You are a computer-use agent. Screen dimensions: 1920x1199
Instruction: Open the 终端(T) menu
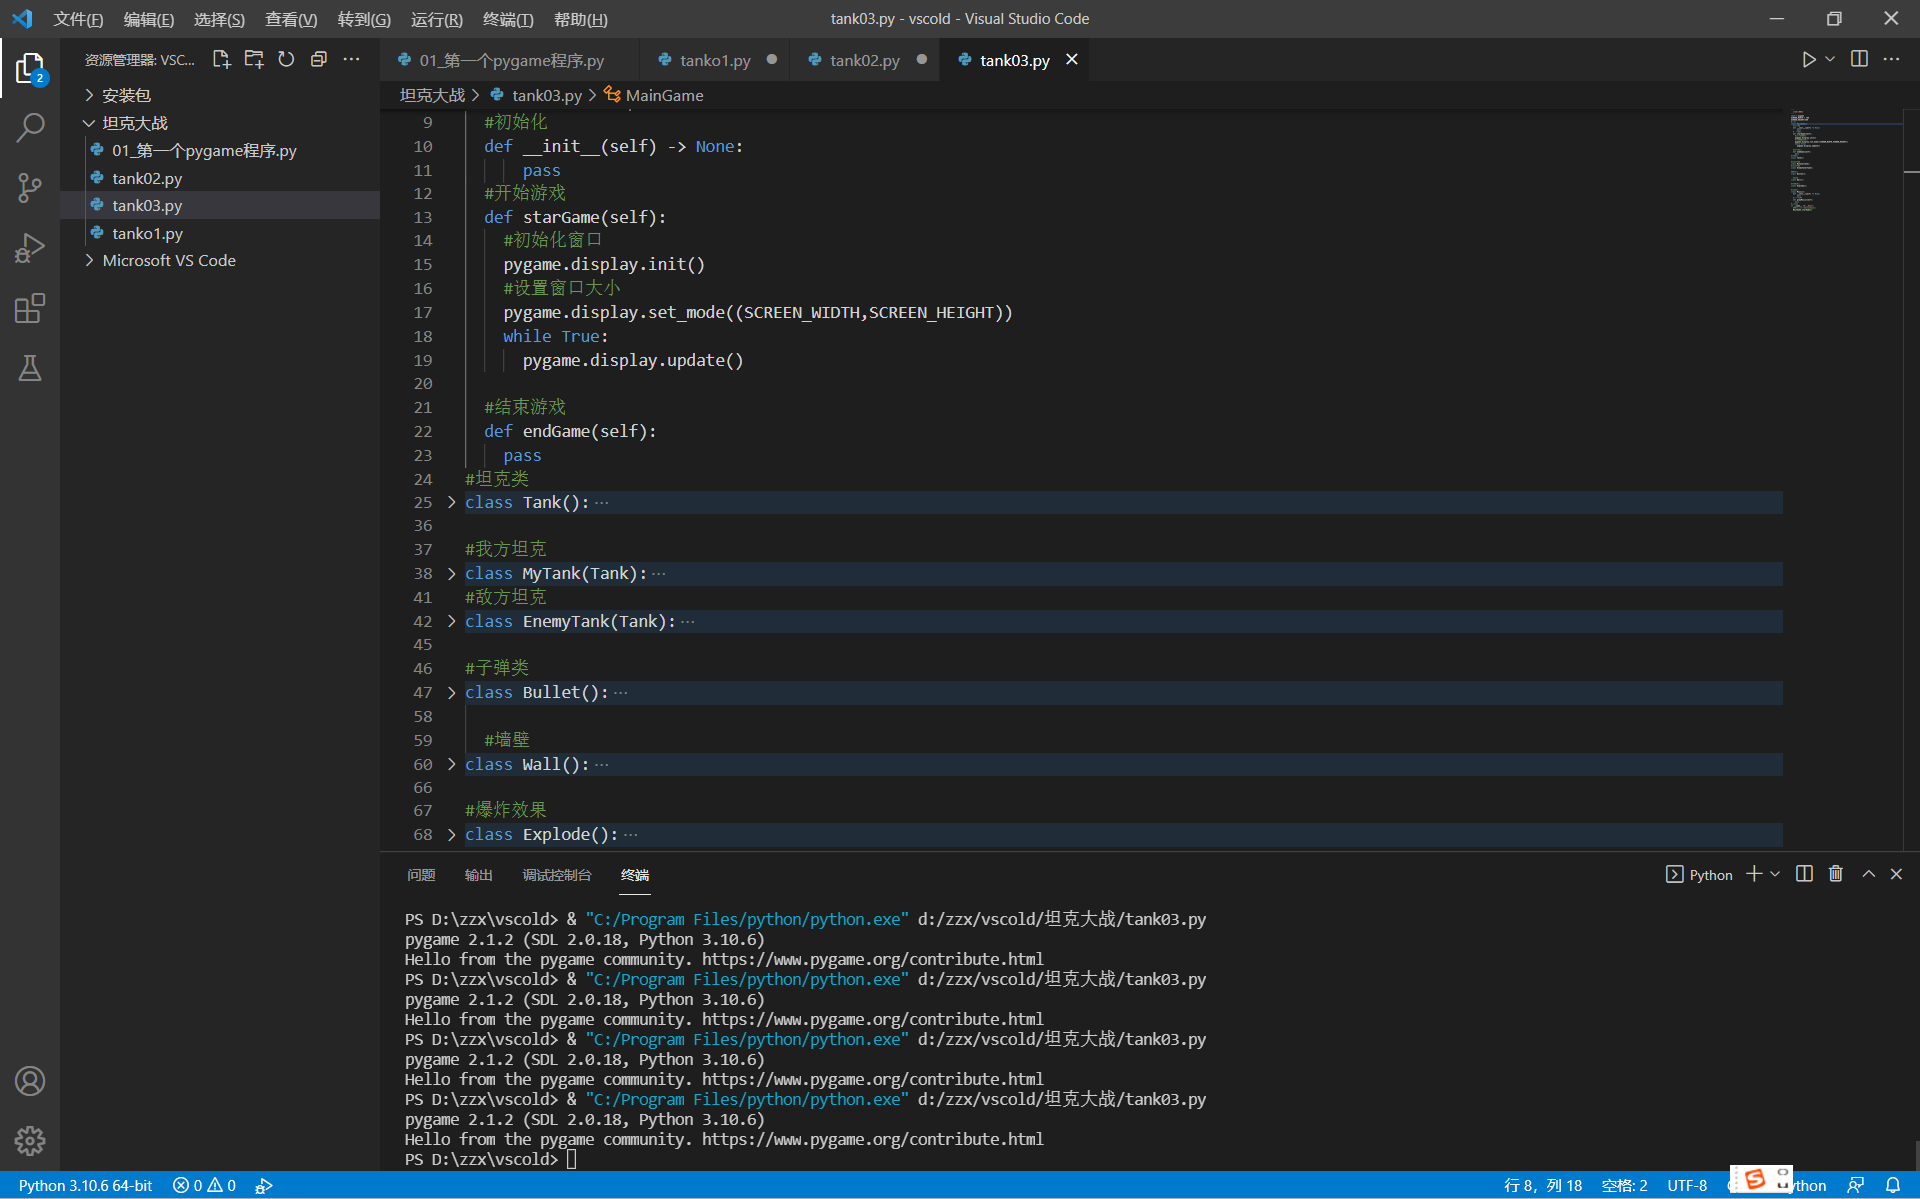click(x=508, y=19)
